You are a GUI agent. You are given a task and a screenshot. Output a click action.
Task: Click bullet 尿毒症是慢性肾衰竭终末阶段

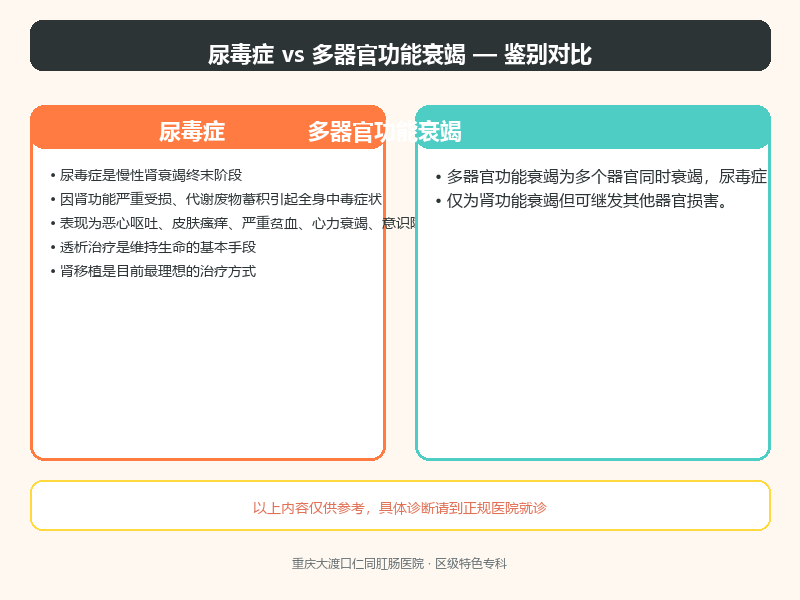click(146, 175)
